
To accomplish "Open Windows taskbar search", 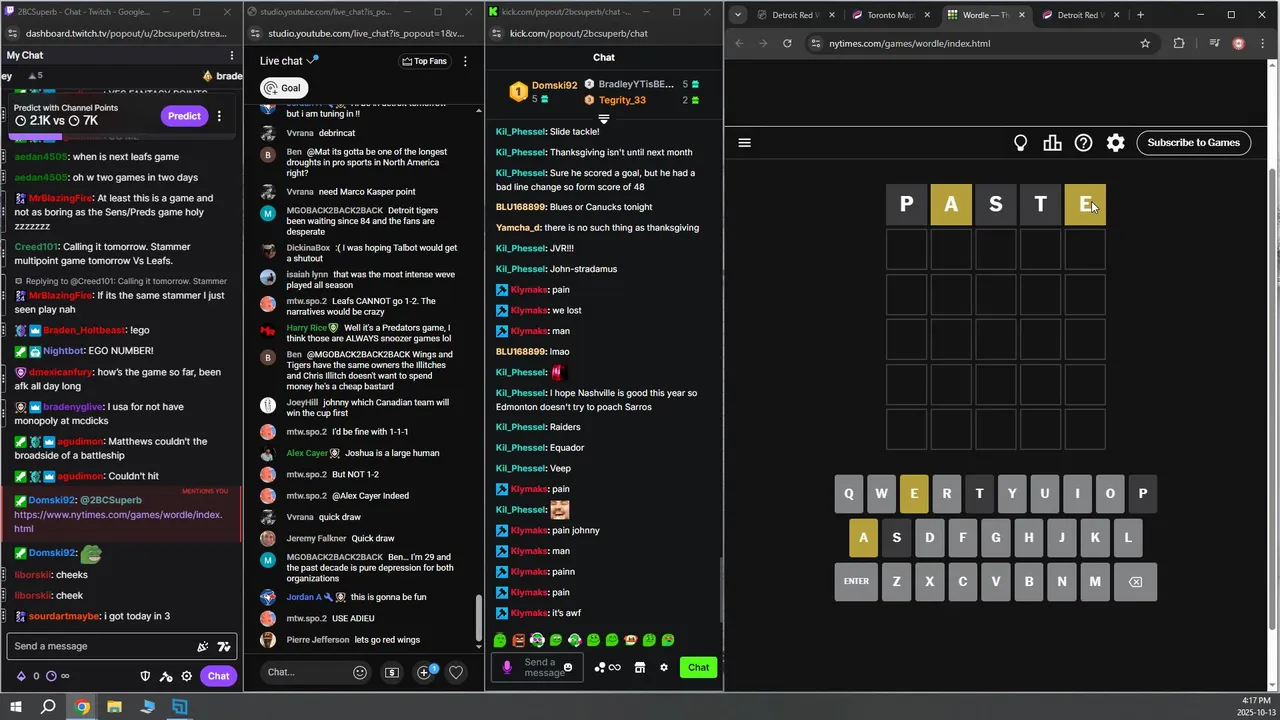I will 48,707.
